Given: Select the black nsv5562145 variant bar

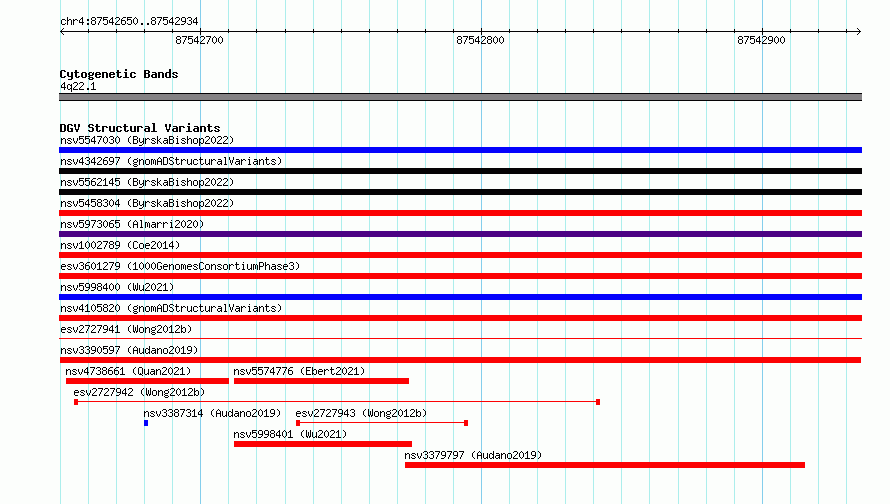Looking at the screenshot, I should click(460, 192).
